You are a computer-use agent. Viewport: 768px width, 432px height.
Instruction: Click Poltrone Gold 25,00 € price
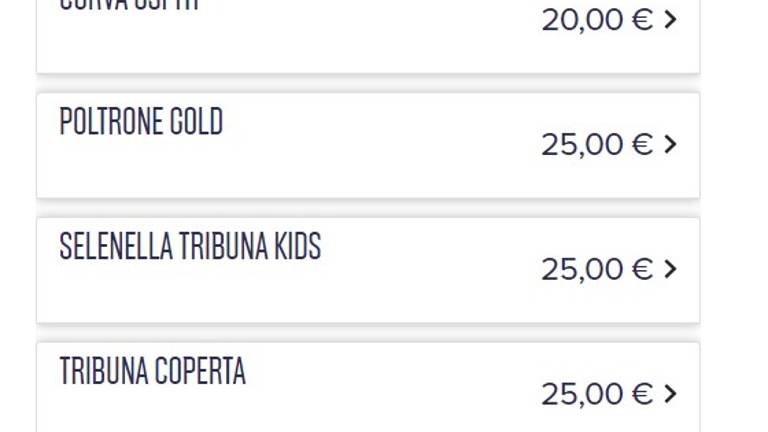click(x=597, y=145)
